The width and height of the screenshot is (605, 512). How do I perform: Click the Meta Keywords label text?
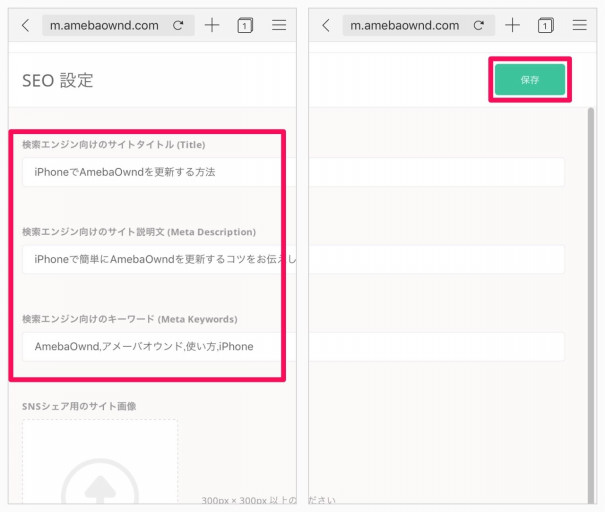point(130,319)
